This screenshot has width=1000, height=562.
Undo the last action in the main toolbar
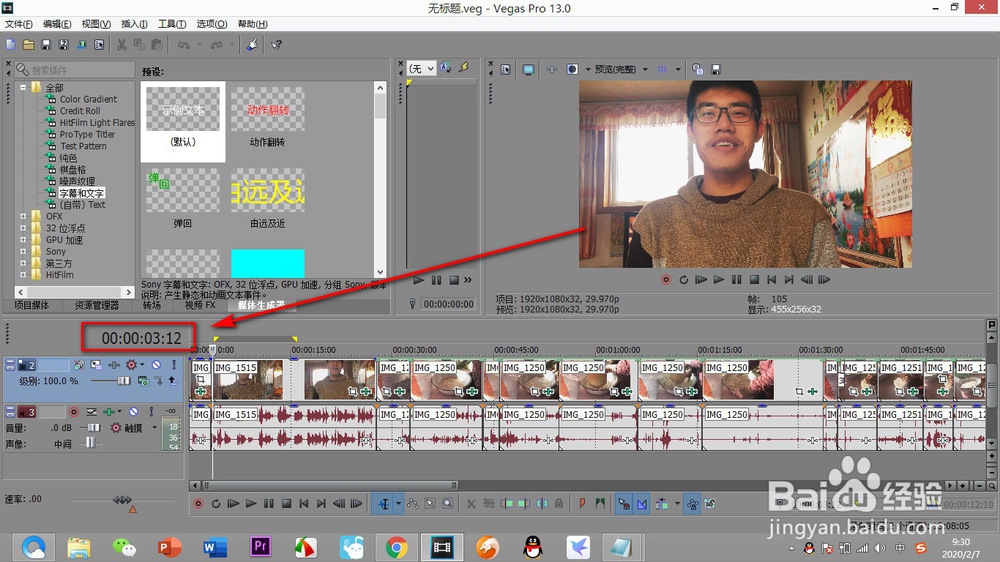tap(184, 45)
